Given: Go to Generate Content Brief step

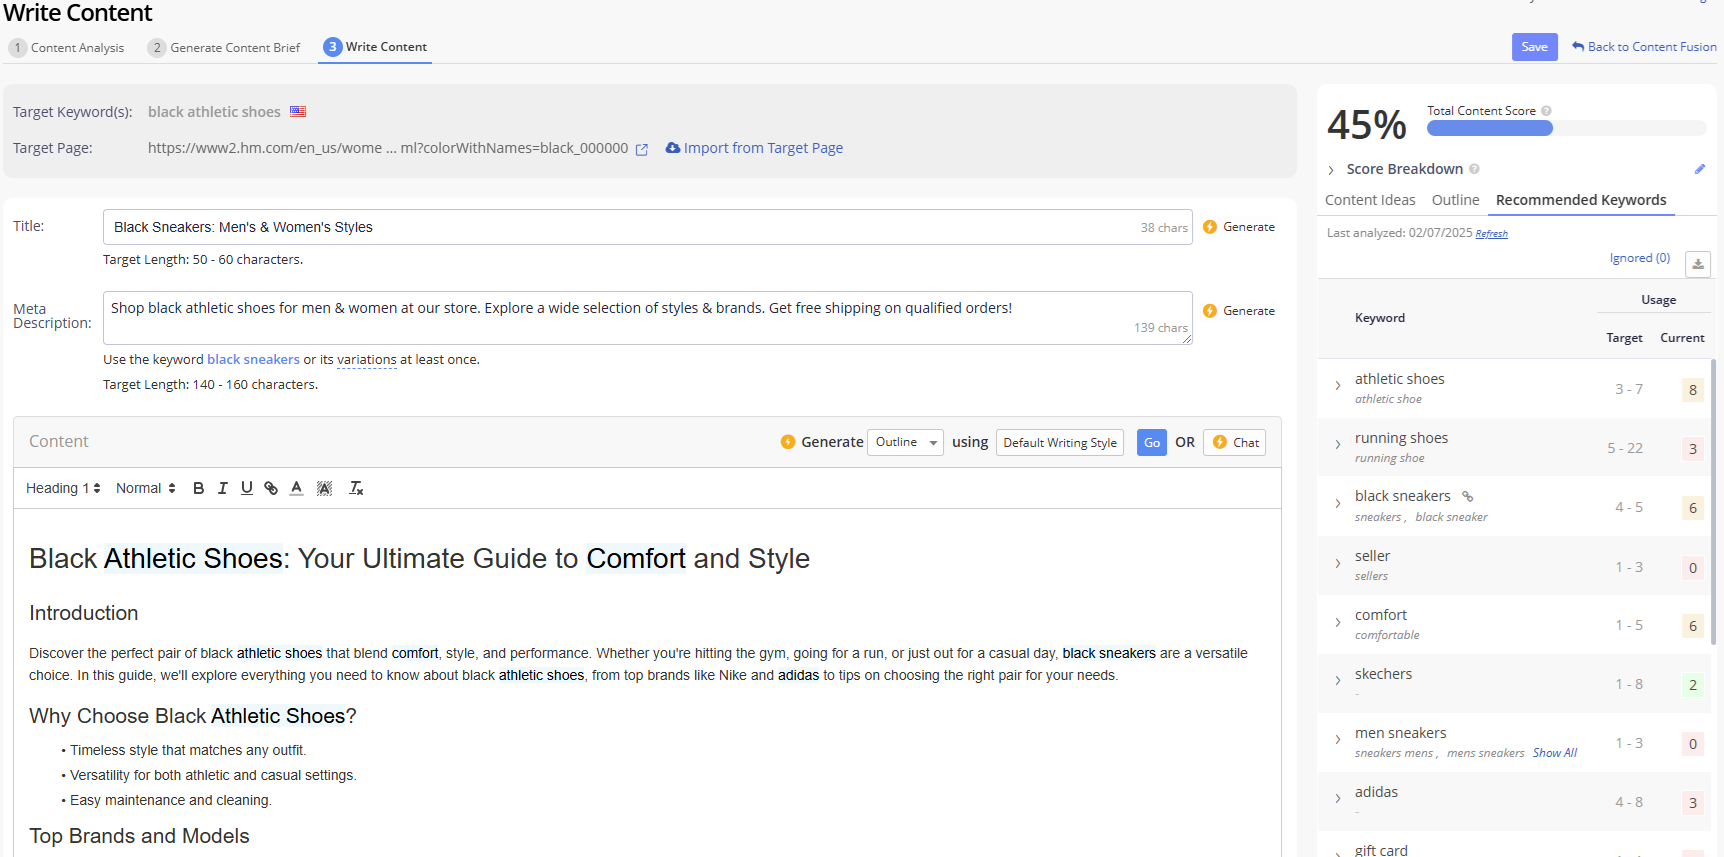Looking at the screenshot, I should point(224,48).
